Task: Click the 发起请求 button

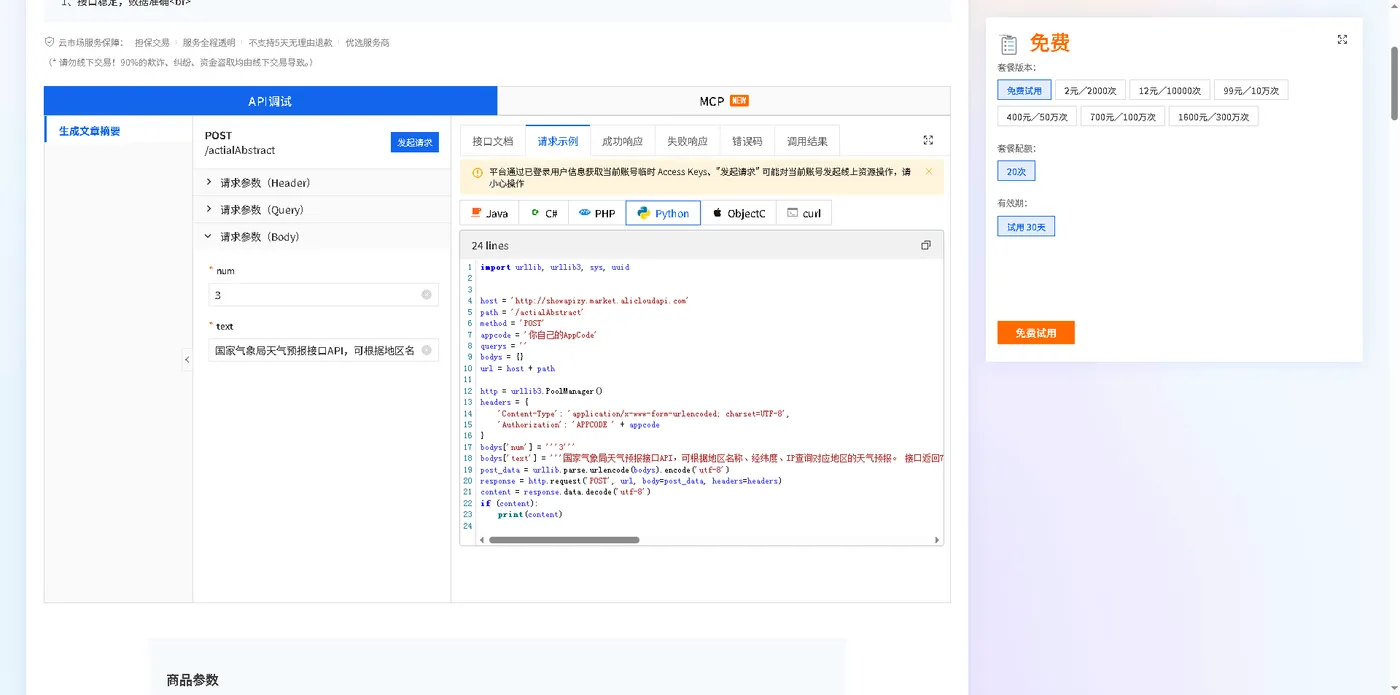Action: click(415, 142)
